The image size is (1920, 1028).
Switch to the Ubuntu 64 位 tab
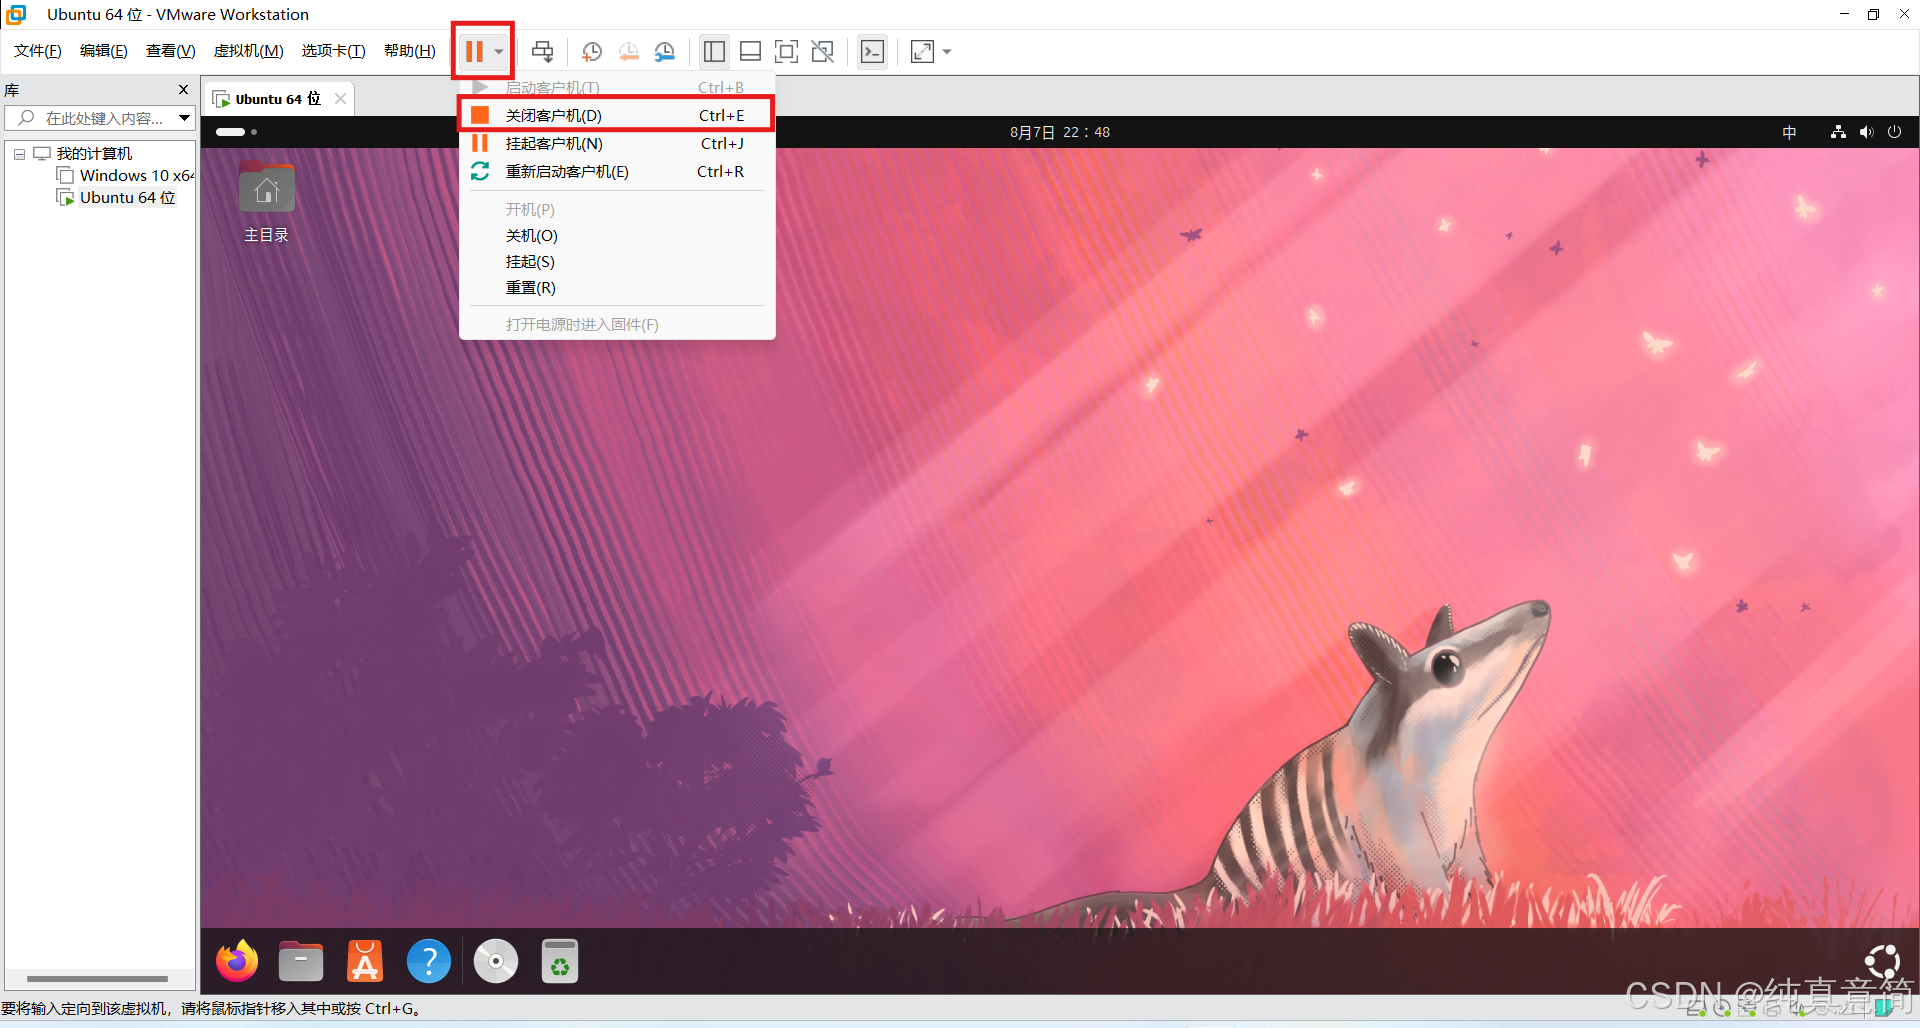[x=278, y=99]
